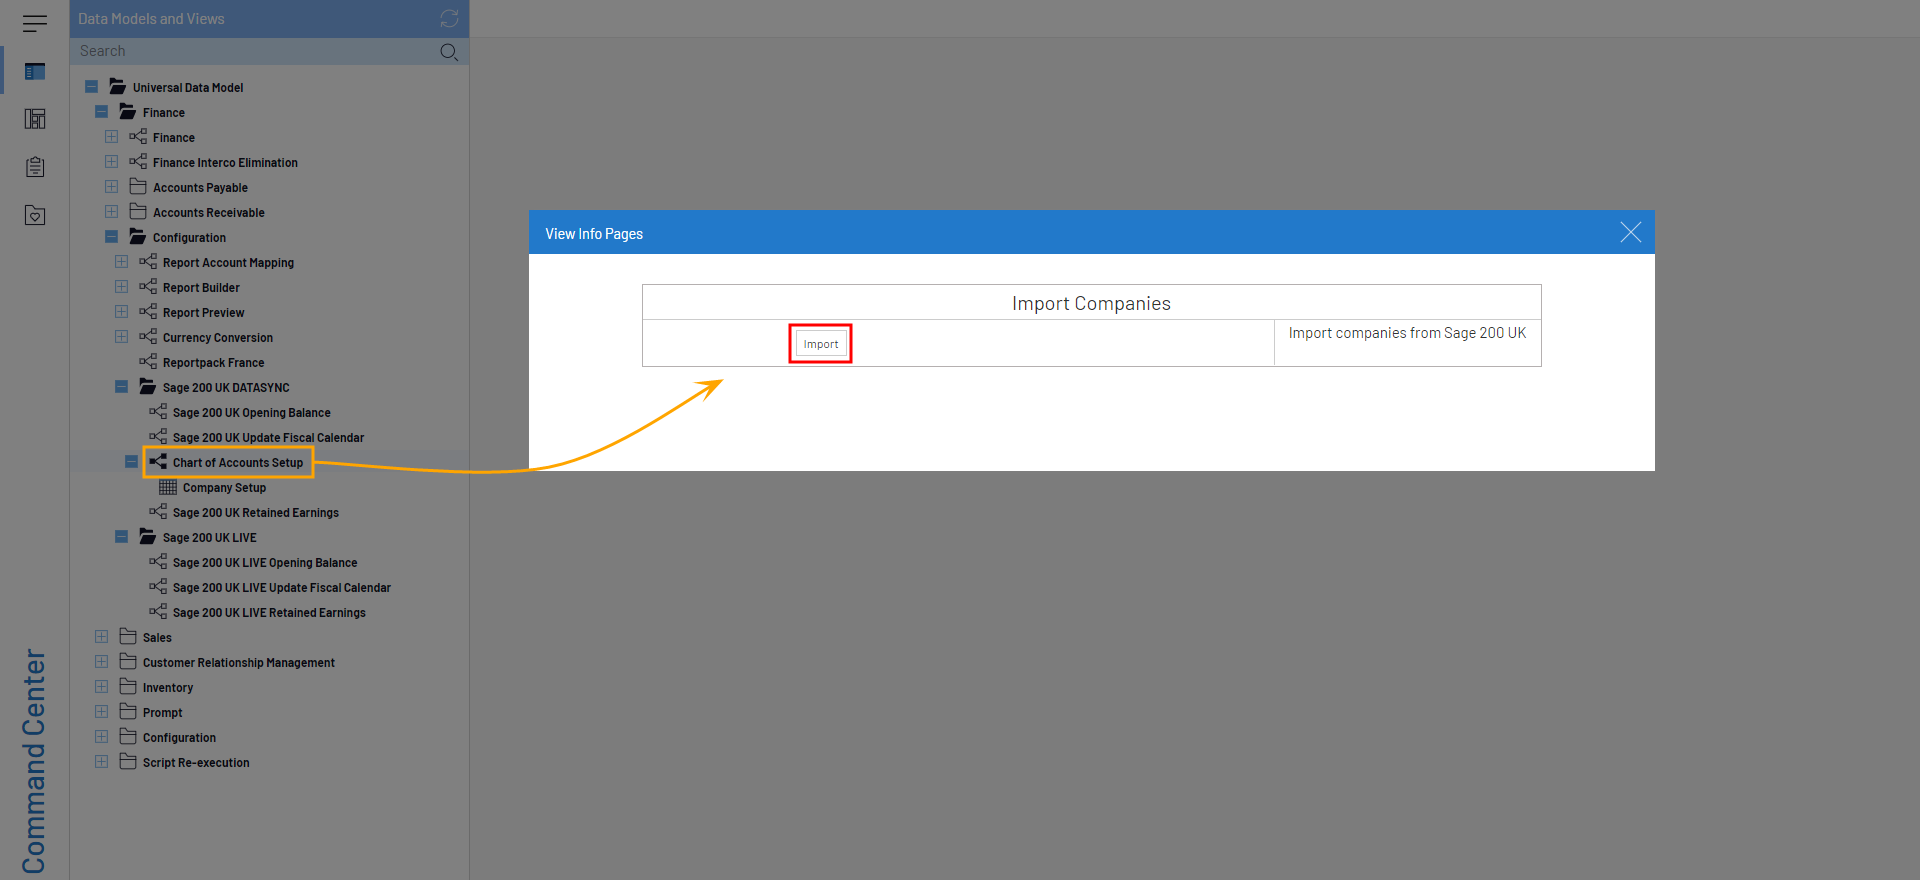Open the clipboard tasks sidebar icon
1920x880 pixels.
click(35, 167)
